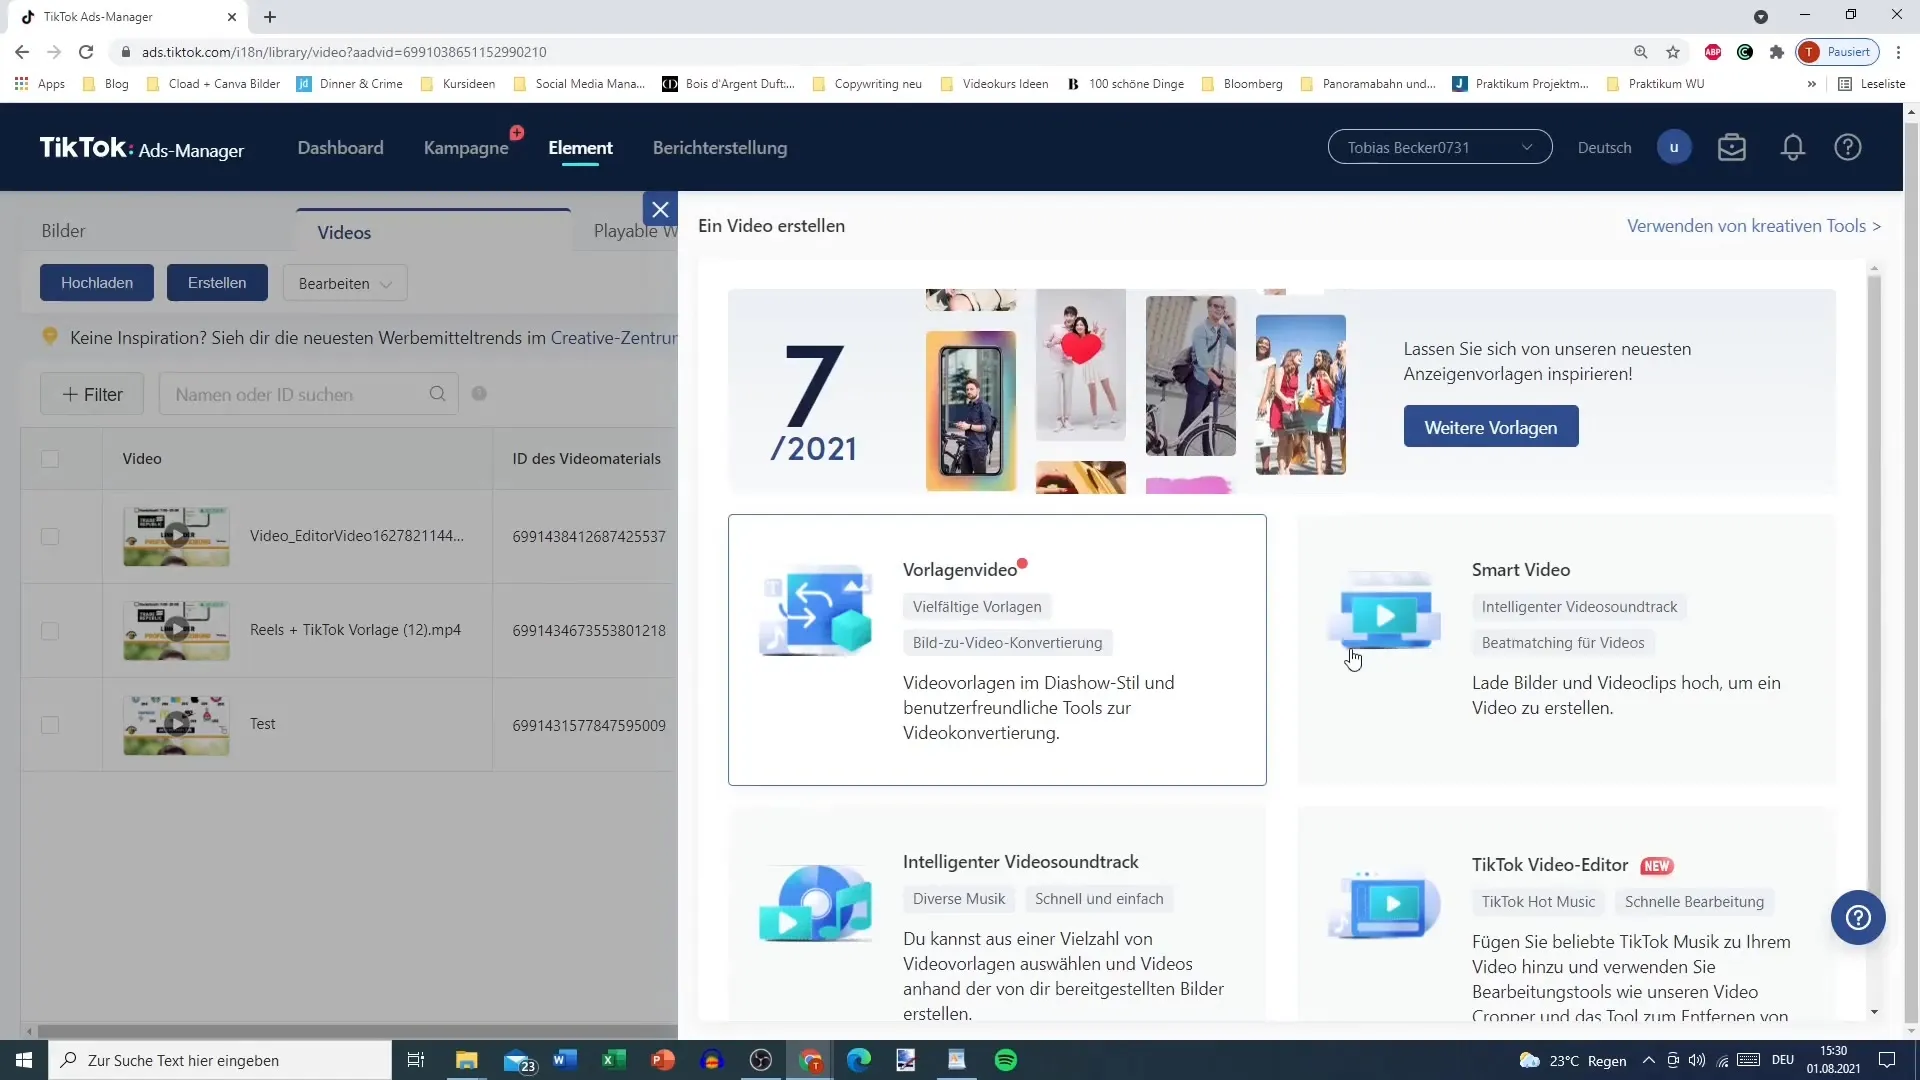Screen dimensions: 1920x1080
Task: Switch to the Videos tab
Action: [x=433, y=232]
